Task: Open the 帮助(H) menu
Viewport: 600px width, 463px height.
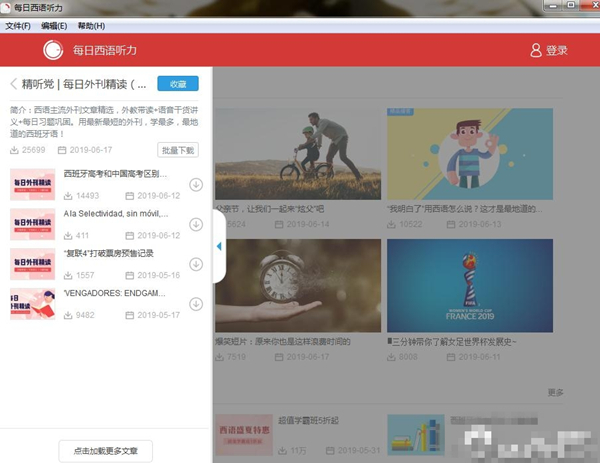Action: pyautogui.click(x=91, y=26)
